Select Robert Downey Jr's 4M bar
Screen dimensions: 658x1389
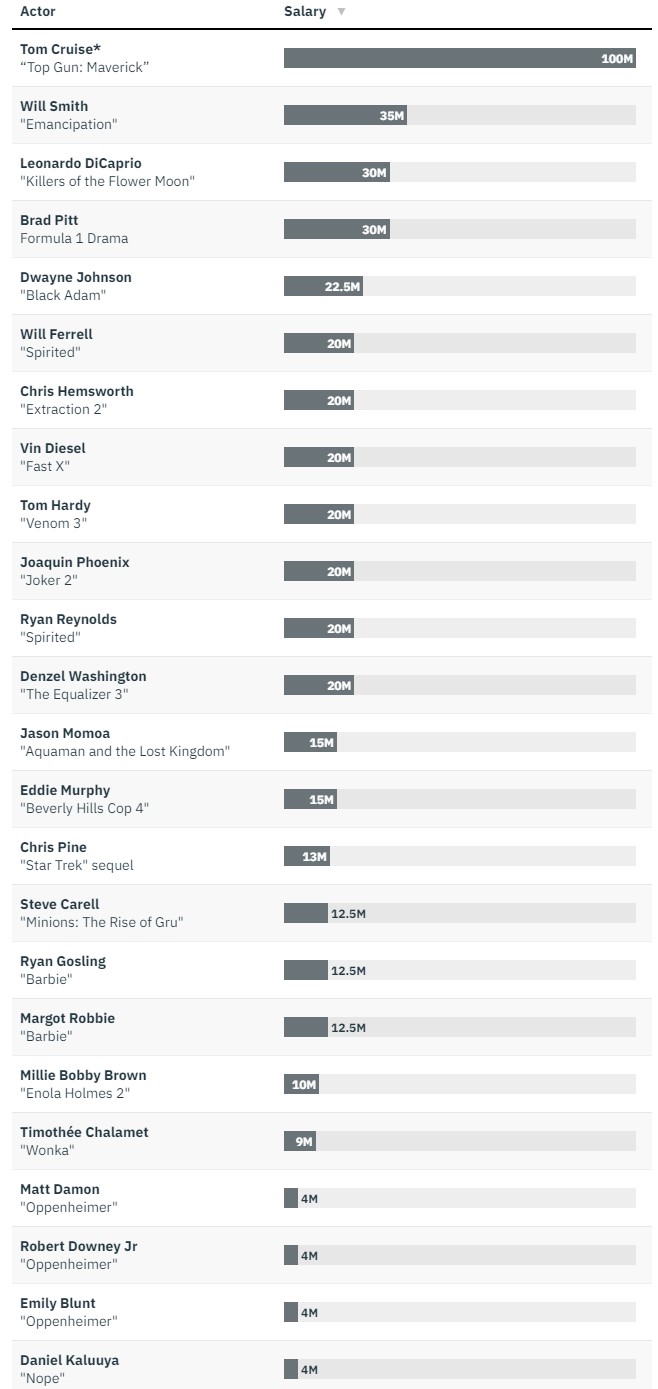pos(291,1255)
